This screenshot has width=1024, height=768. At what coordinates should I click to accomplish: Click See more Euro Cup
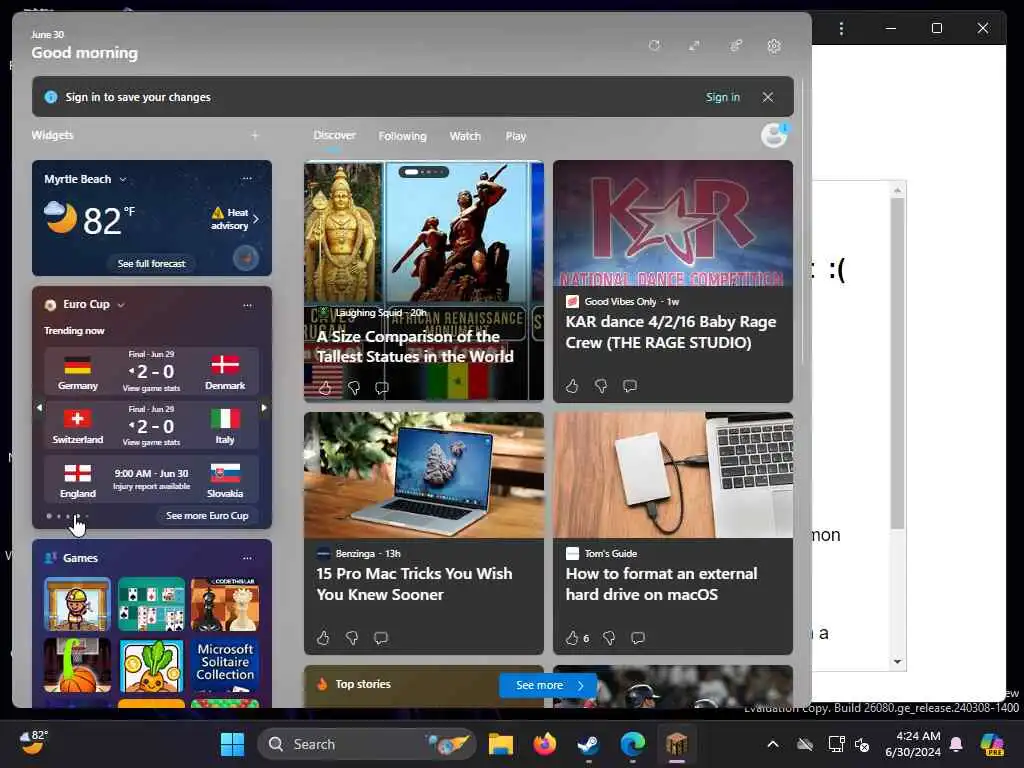click(x=207, y=515)
